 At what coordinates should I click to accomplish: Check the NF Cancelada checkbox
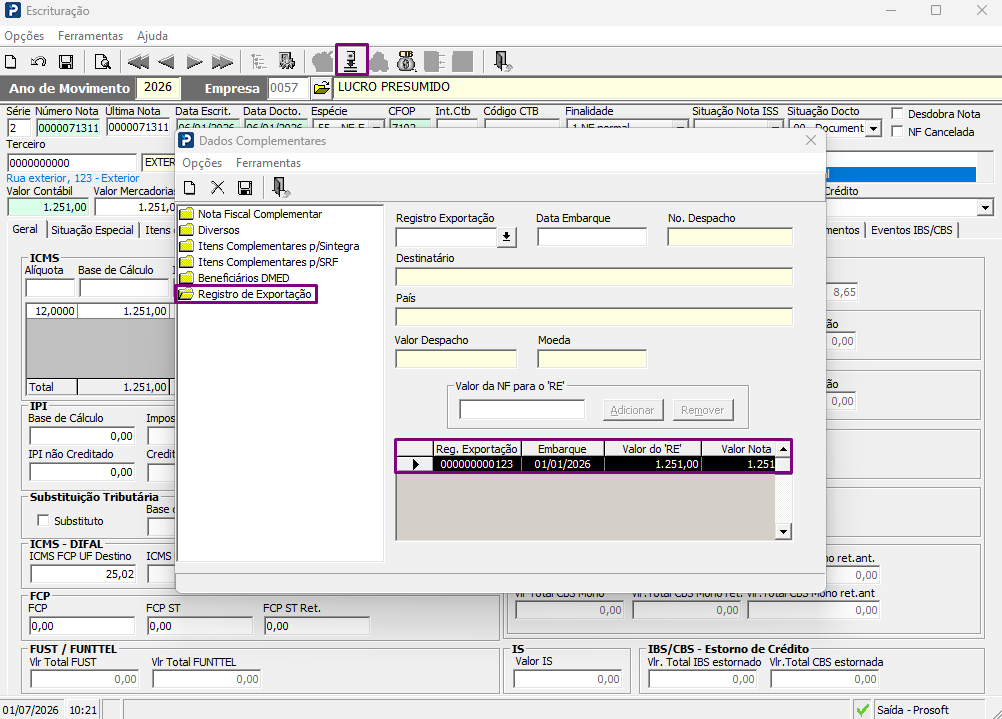click(897, 132)
